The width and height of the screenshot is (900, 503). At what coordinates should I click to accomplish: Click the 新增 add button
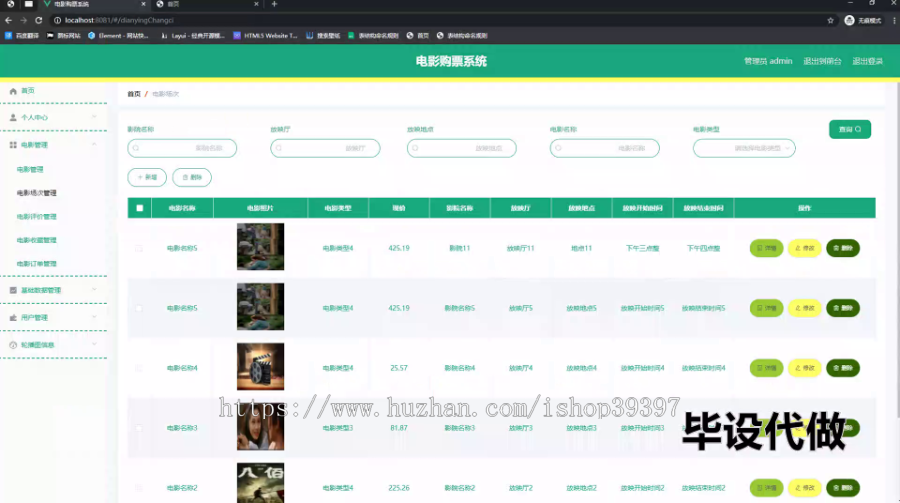(147, 177)
